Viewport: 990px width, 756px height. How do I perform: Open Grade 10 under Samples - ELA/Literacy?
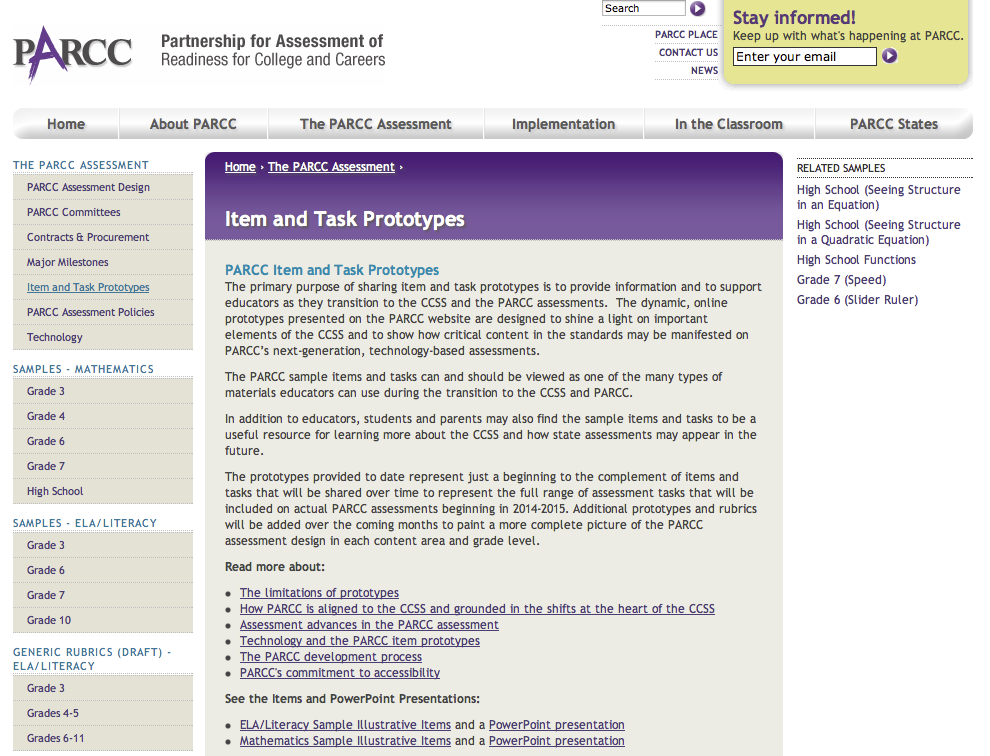pos(103,620)
